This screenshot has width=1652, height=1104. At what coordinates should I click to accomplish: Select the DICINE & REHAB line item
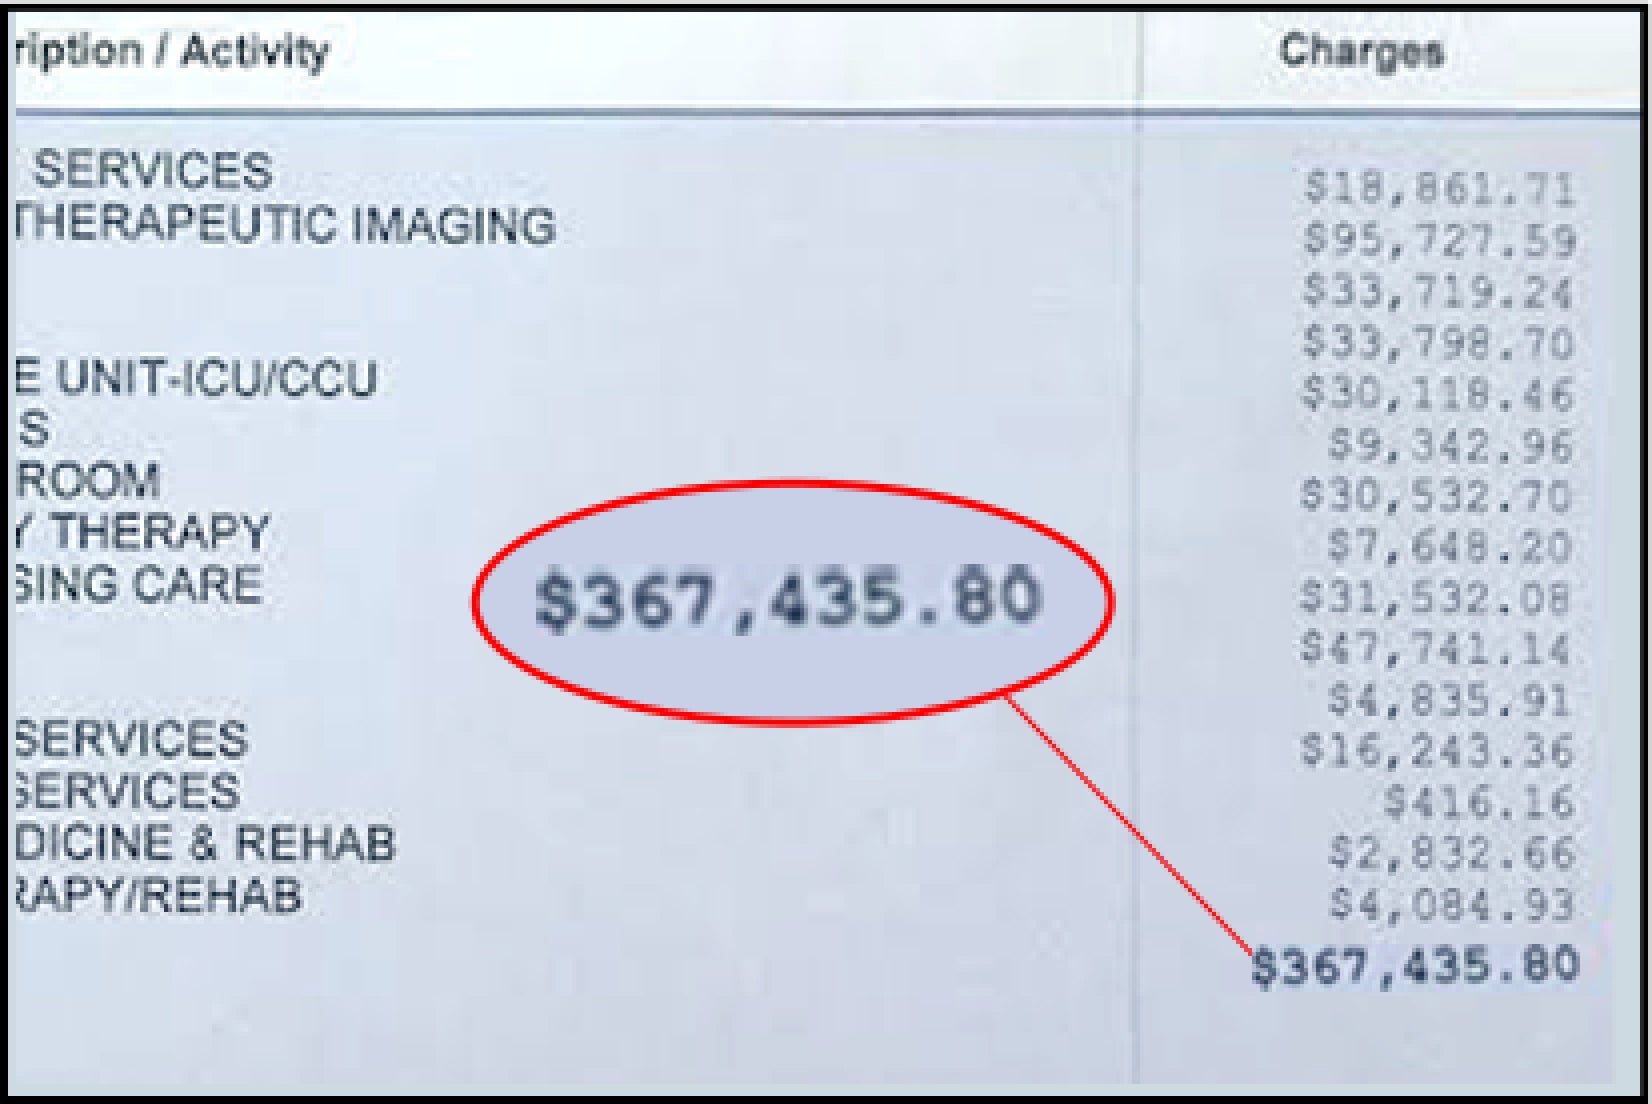coord(205,842)
